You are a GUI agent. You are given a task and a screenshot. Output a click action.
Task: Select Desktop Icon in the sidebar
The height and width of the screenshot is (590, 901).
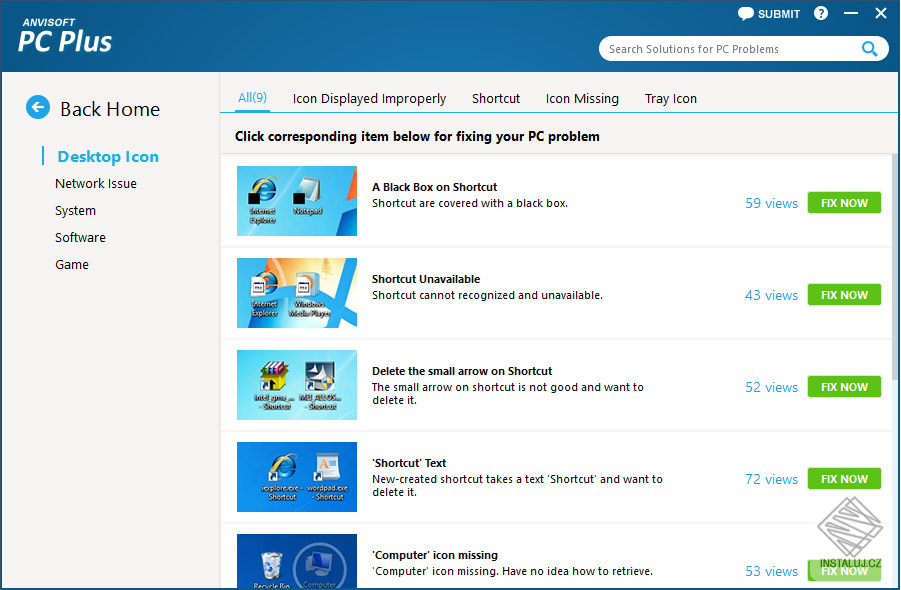108,157
